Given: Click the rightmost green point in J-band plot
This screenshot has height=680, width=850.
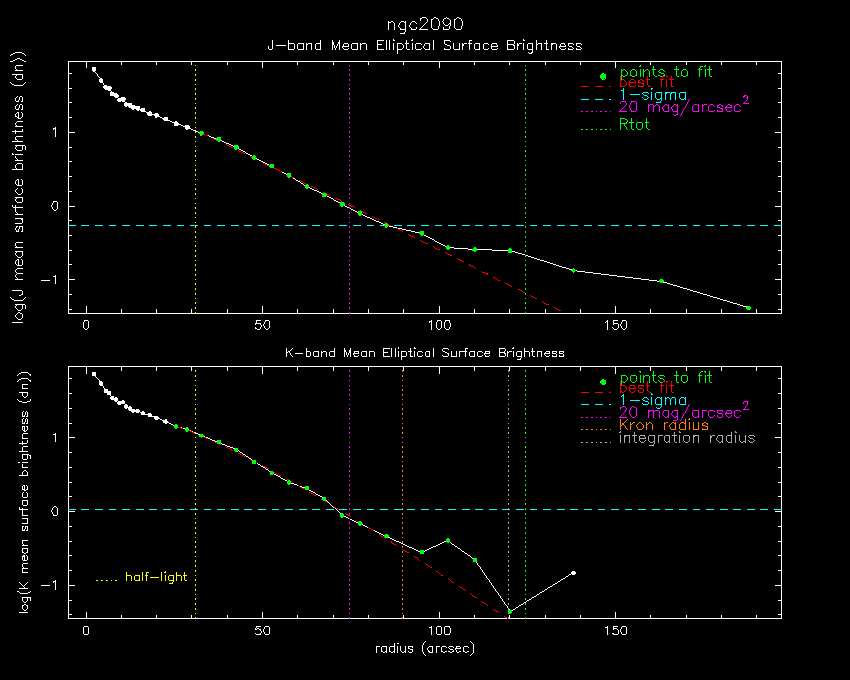Looking at the screenshot, I should [x=748, y=308].
